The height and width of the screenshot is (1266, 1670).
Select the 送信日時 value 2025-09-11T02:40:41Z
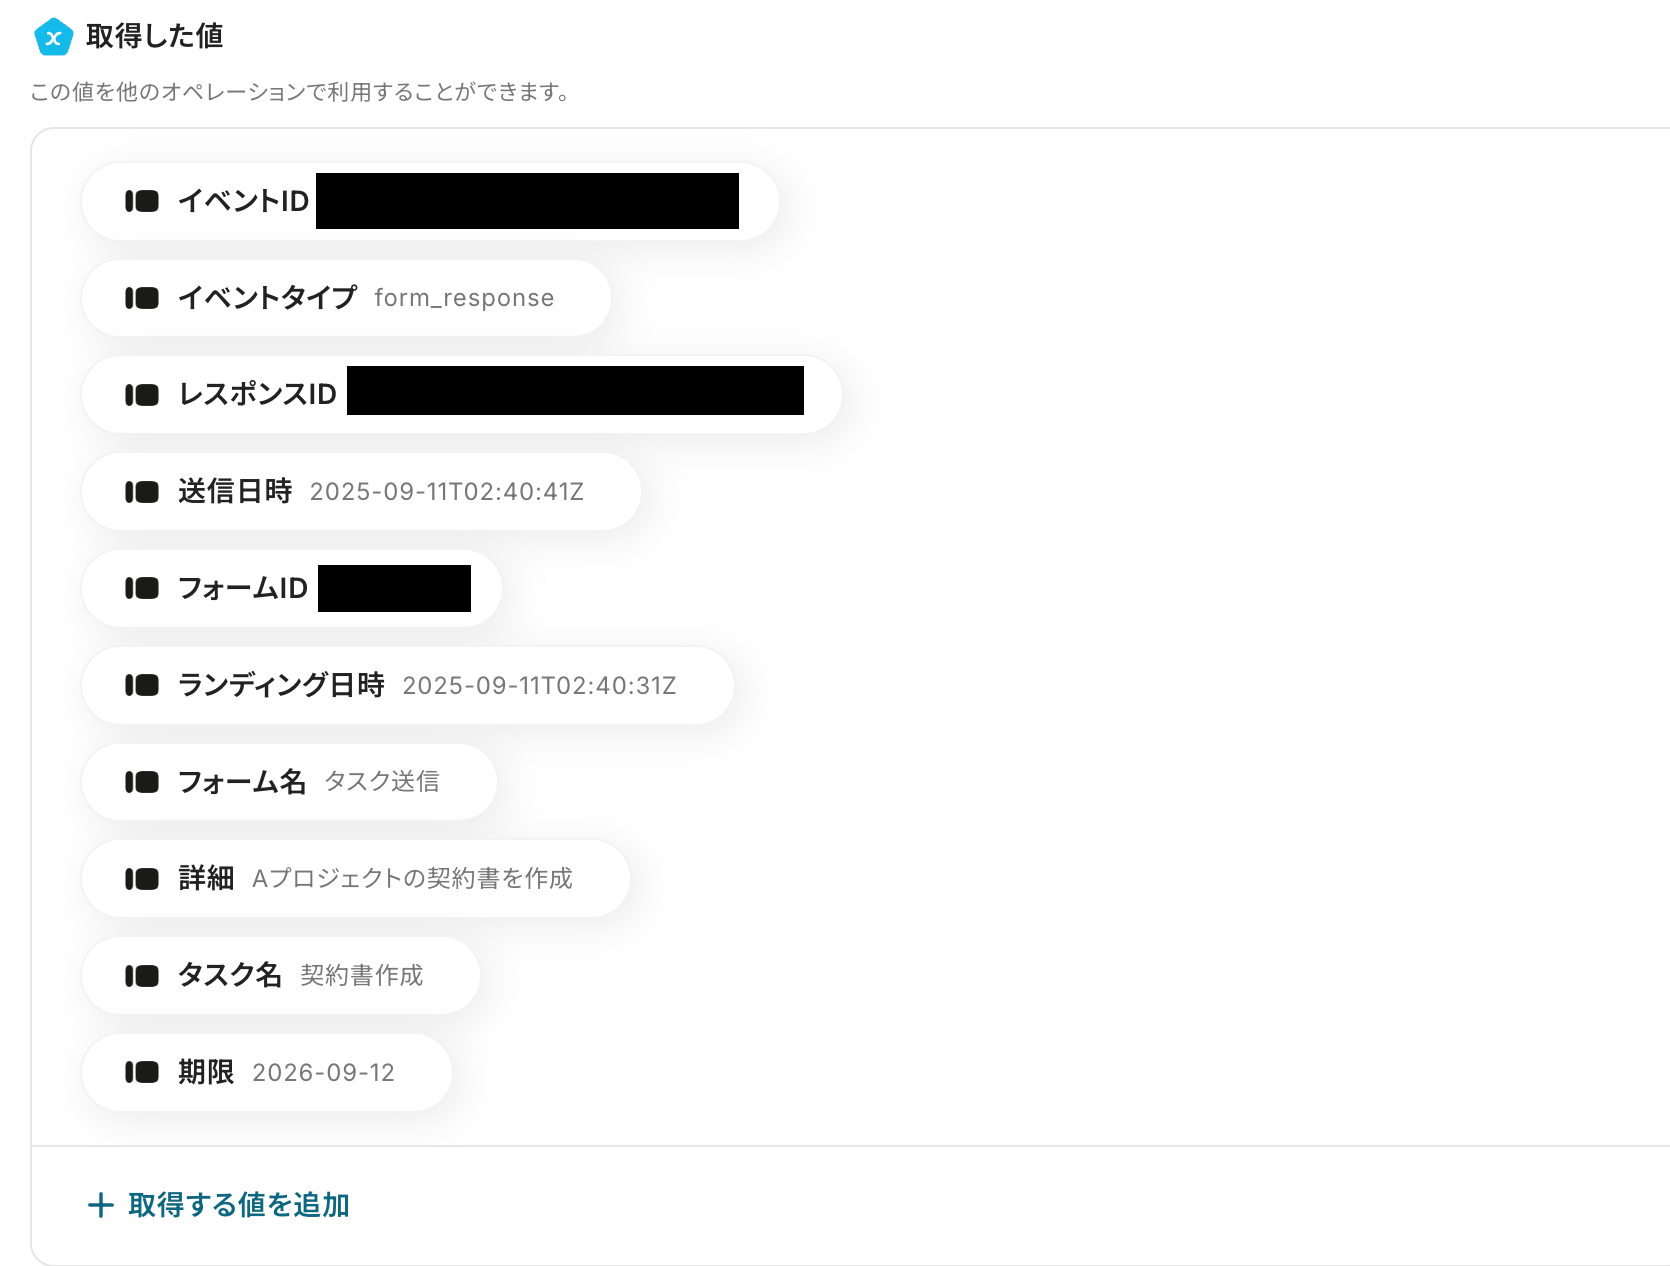447,492
